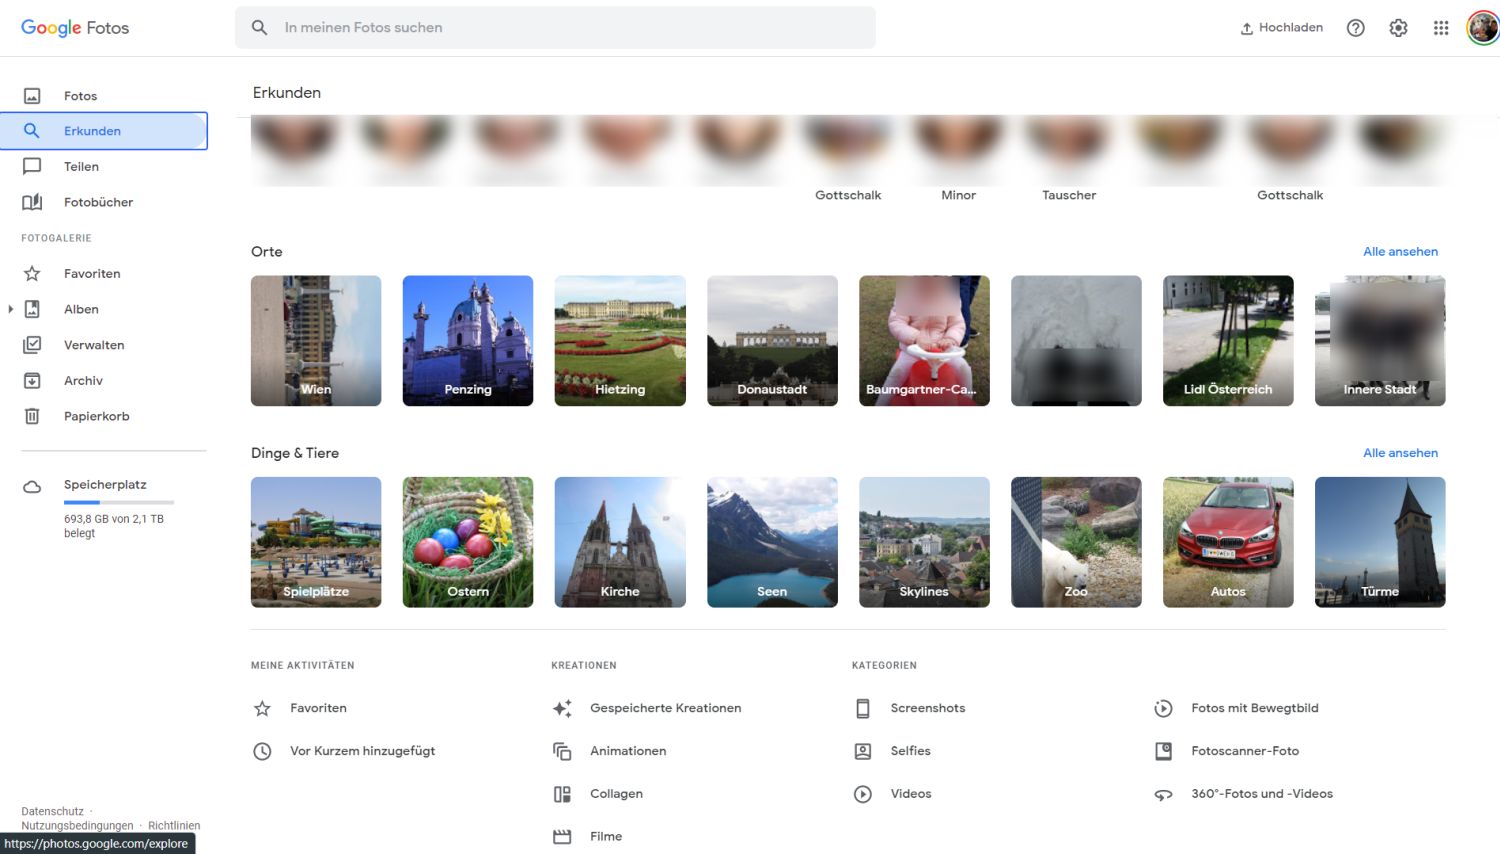Click the Papierkorb trash icon
This screenshot has height=854, width=1500.
32,416
